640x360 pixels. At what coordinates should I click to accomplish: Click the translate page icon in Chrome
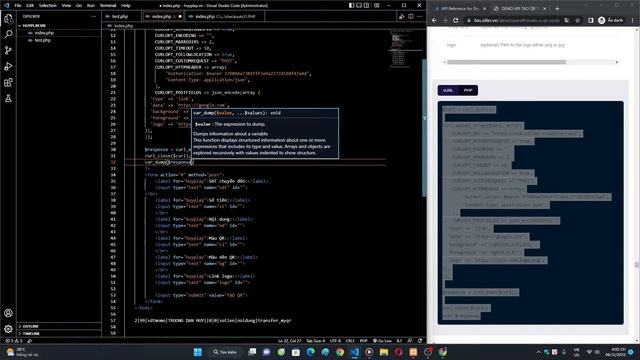567,20
